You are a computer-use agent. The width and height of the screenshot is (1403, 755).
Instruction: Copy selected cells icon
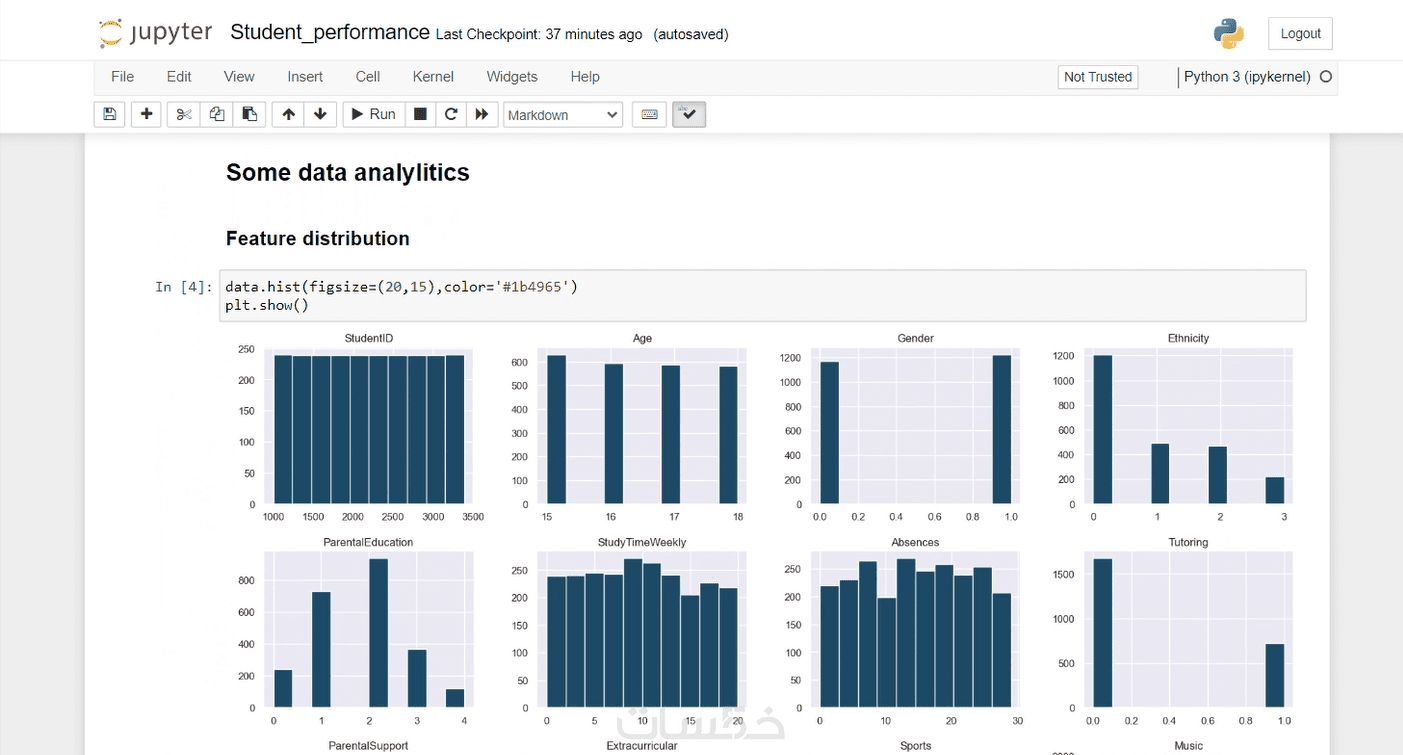(217, 115)
